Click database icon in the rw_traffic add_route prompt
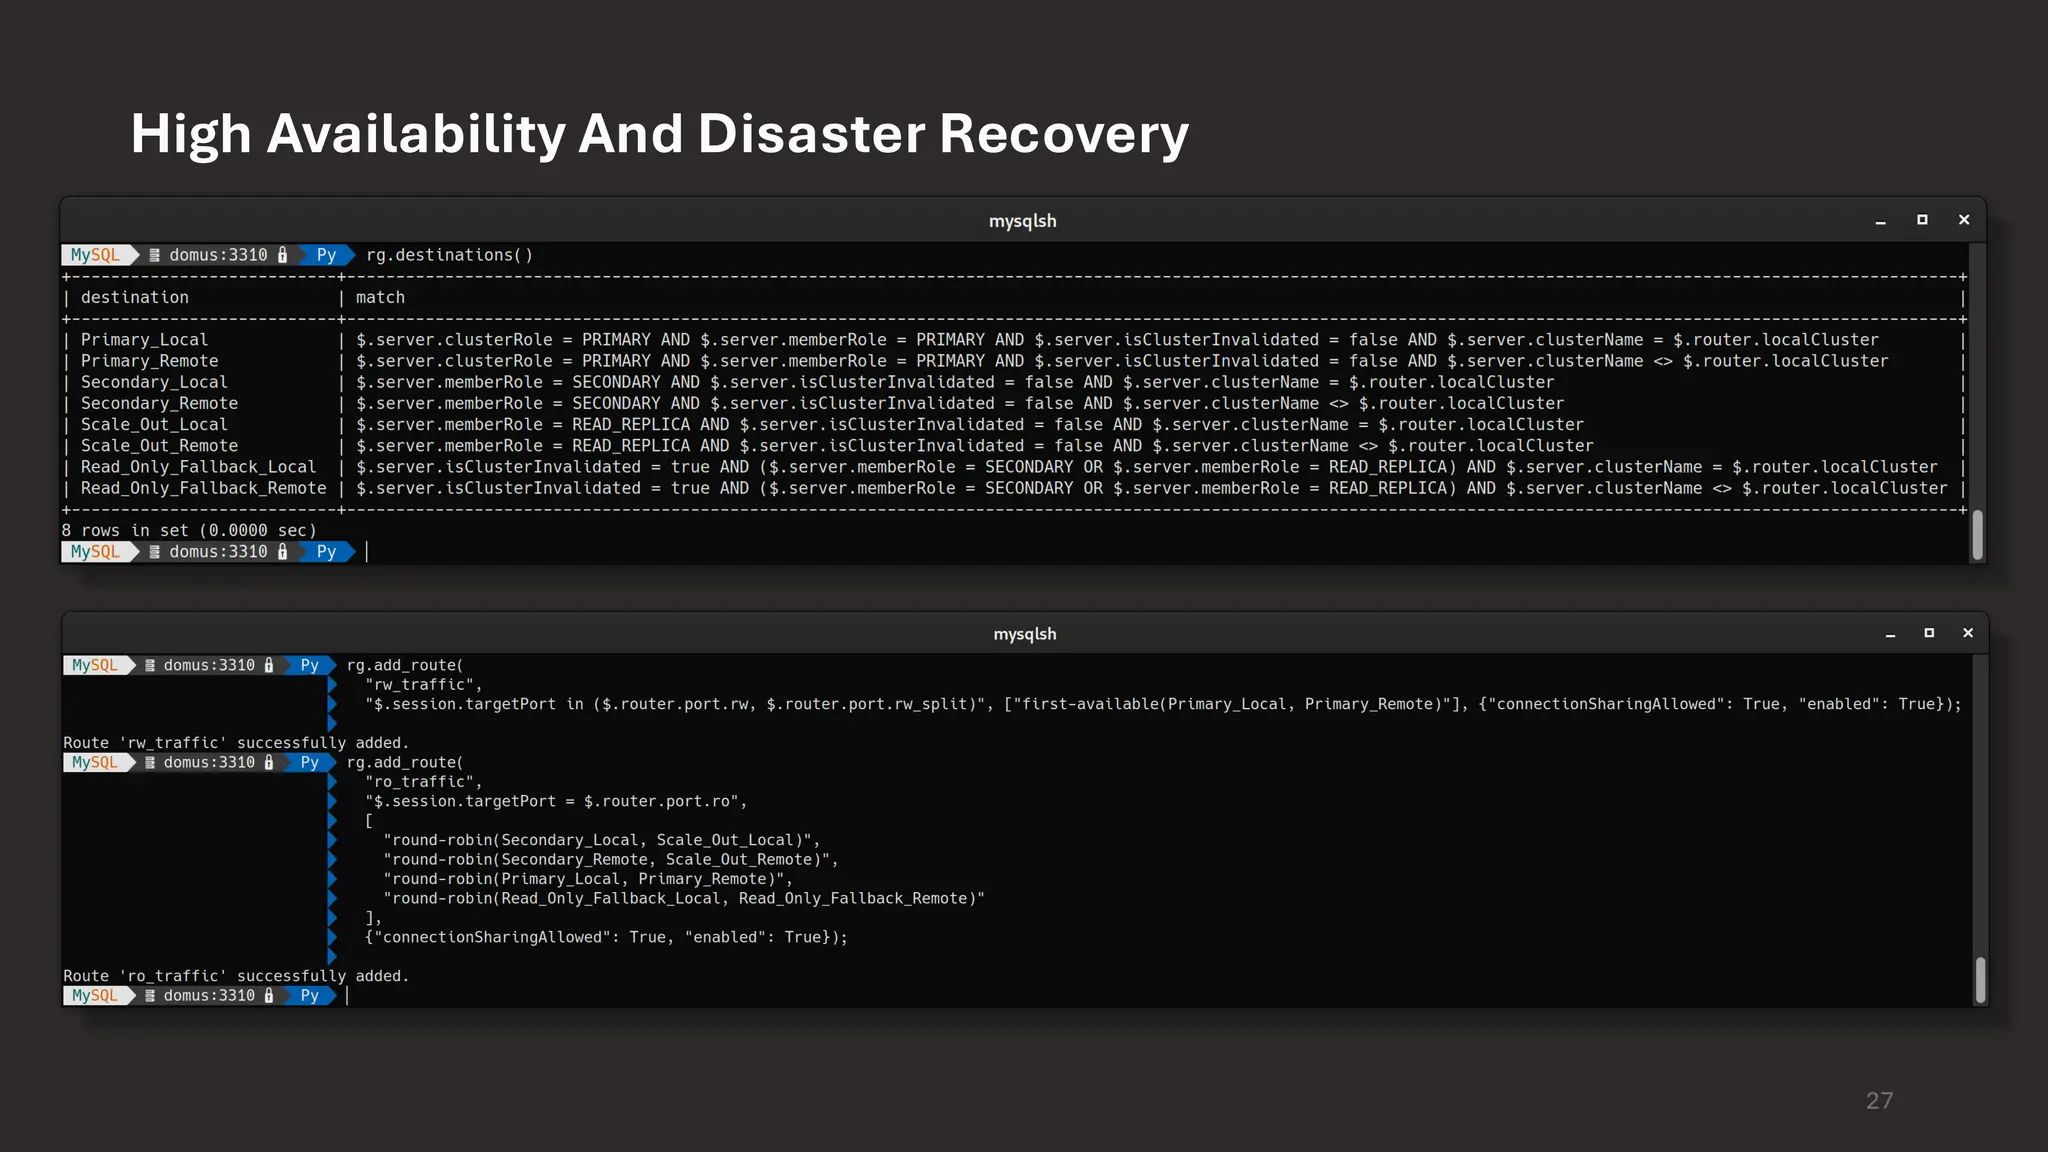Image resolution: width=2048 pixels, height=1152 pixels. (x=150, y=666)
